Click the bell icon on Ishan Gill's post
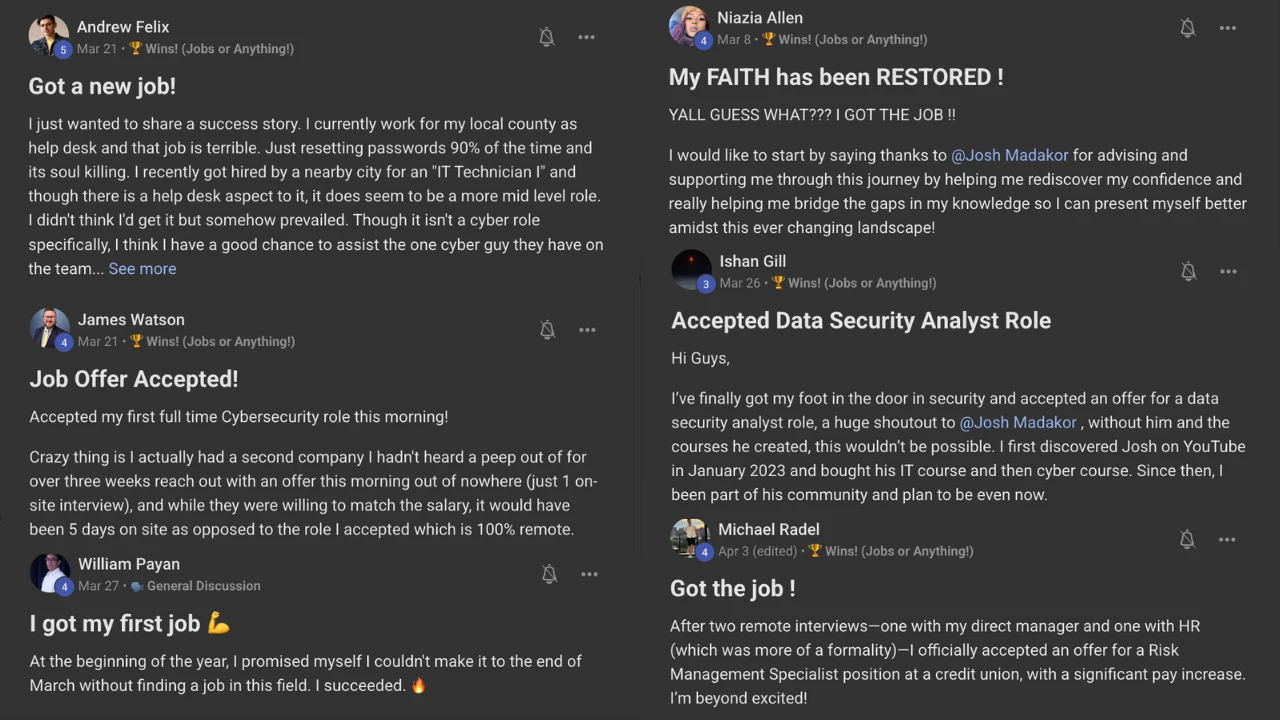 tap(1188, 271)
